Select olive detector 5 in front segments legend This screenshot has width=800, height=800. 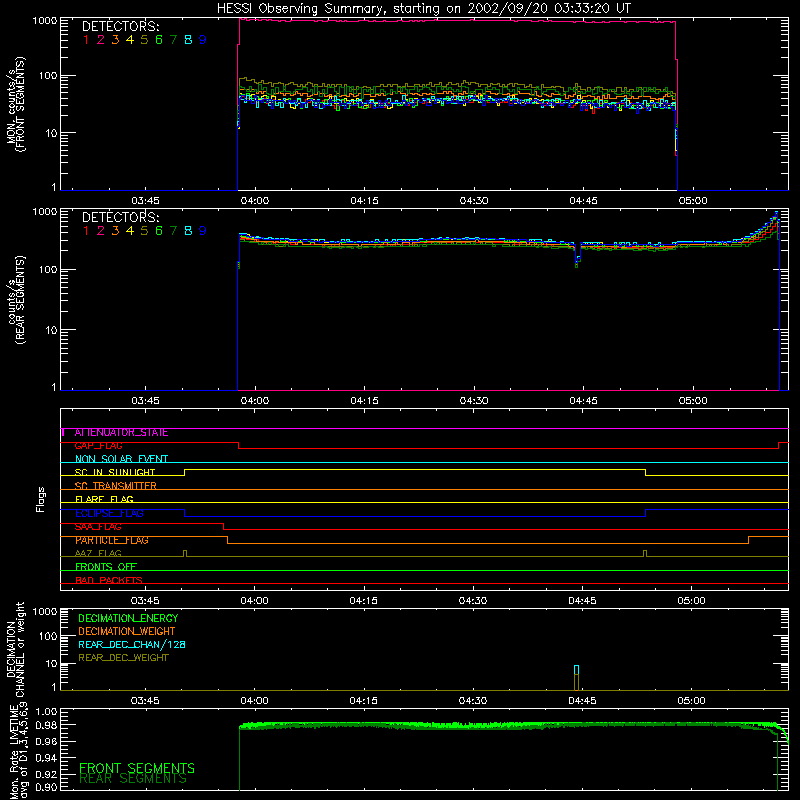pos(144,40)
